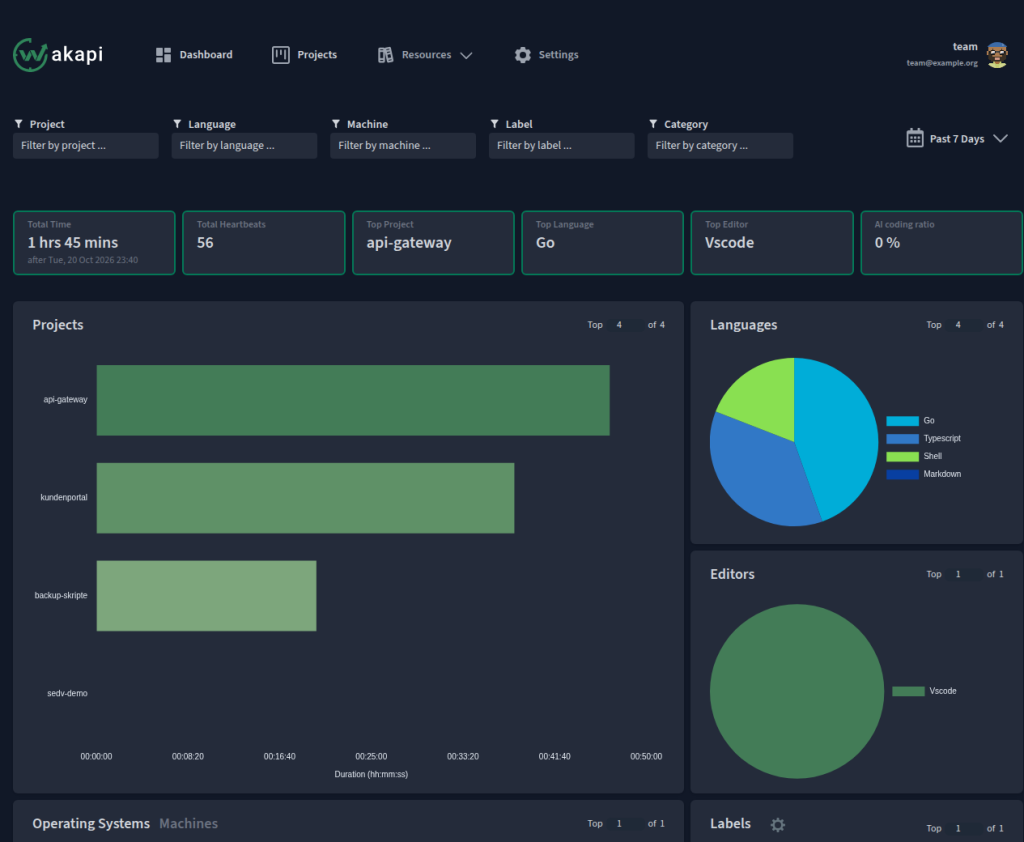
Task: Toggle the Shell legend swatch
Action: [x=903, y=456]
